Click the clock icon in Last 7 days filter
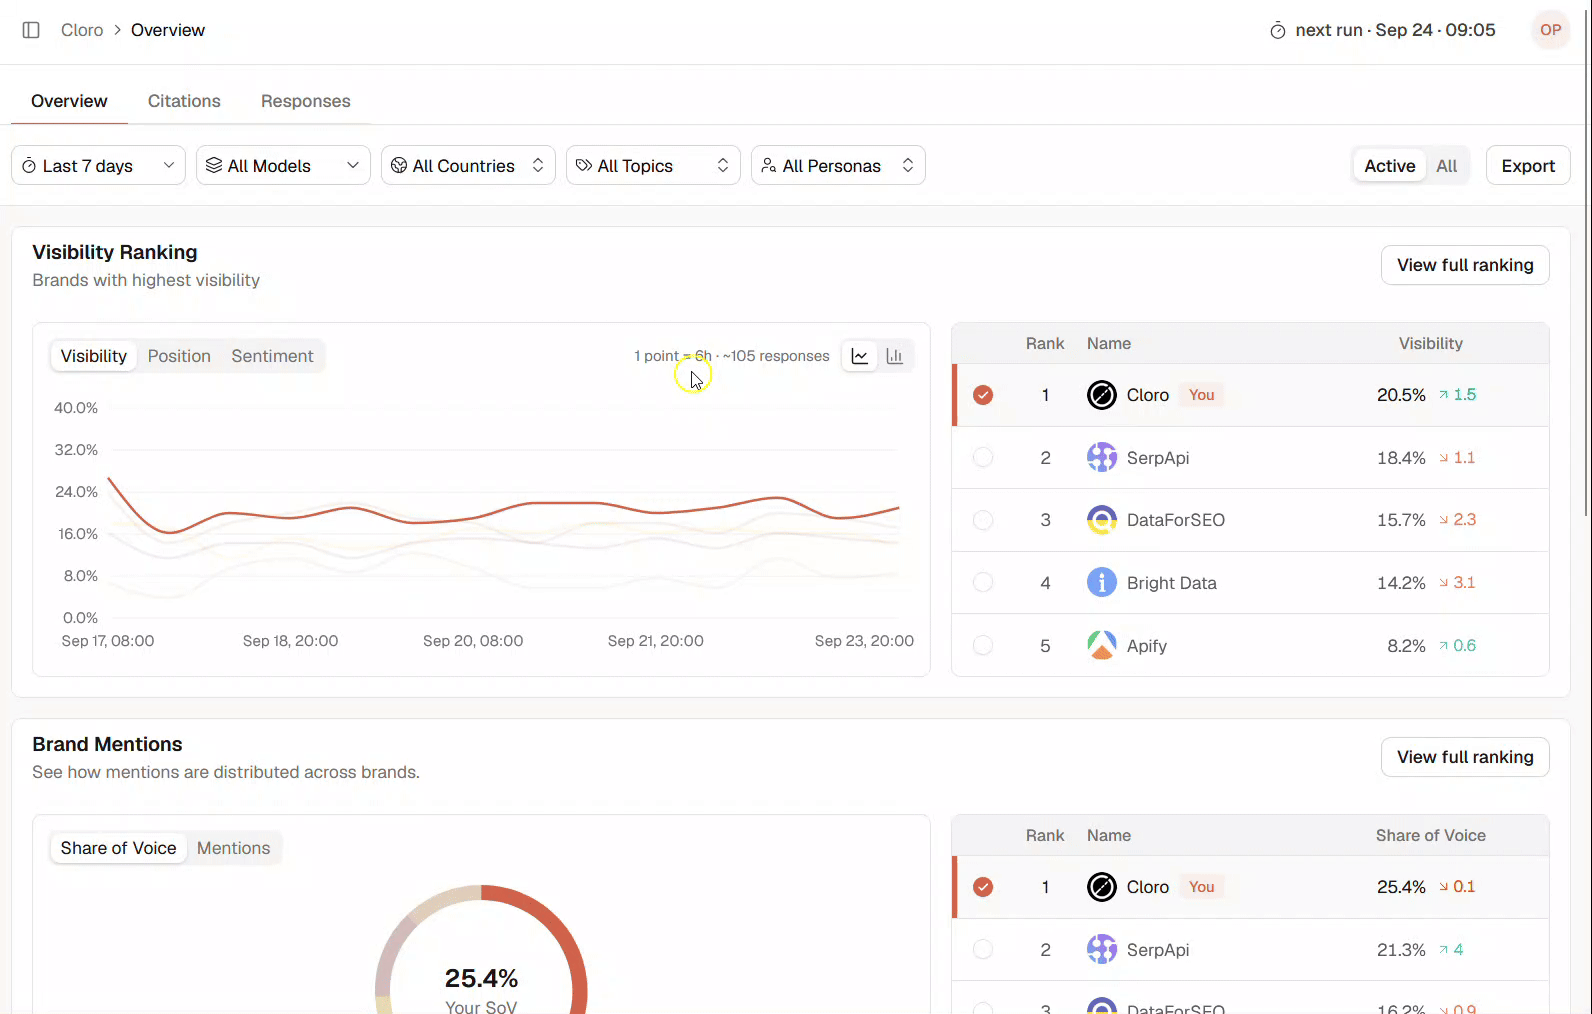The width and height of the screenshot is (1592, 1014). coord(29,166)
